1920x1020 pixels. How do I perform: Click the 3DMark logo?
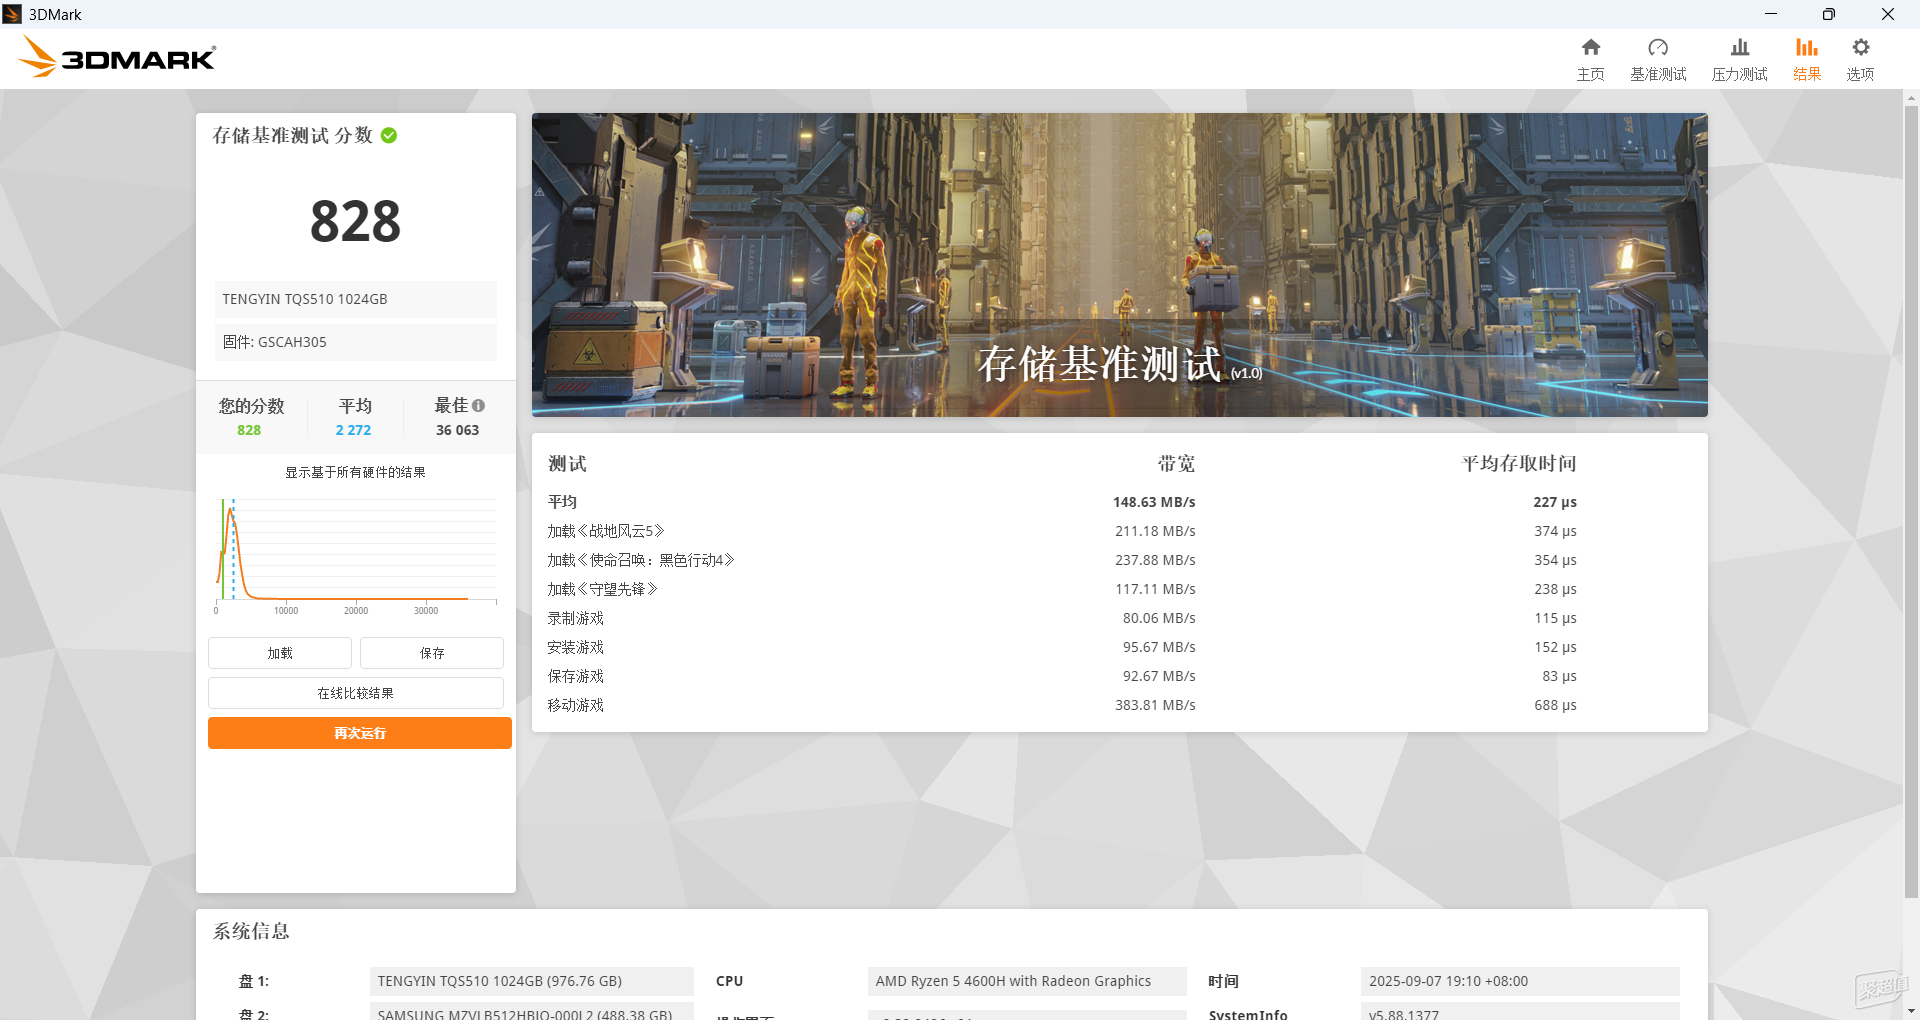coord(118,58)
